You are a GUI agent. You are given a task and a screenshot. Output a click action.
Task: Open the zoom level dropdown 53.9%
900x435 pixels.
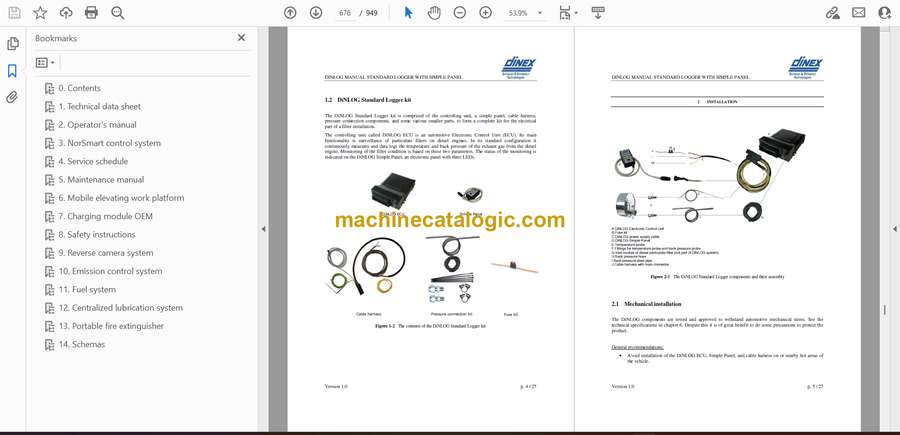(523, 13)
